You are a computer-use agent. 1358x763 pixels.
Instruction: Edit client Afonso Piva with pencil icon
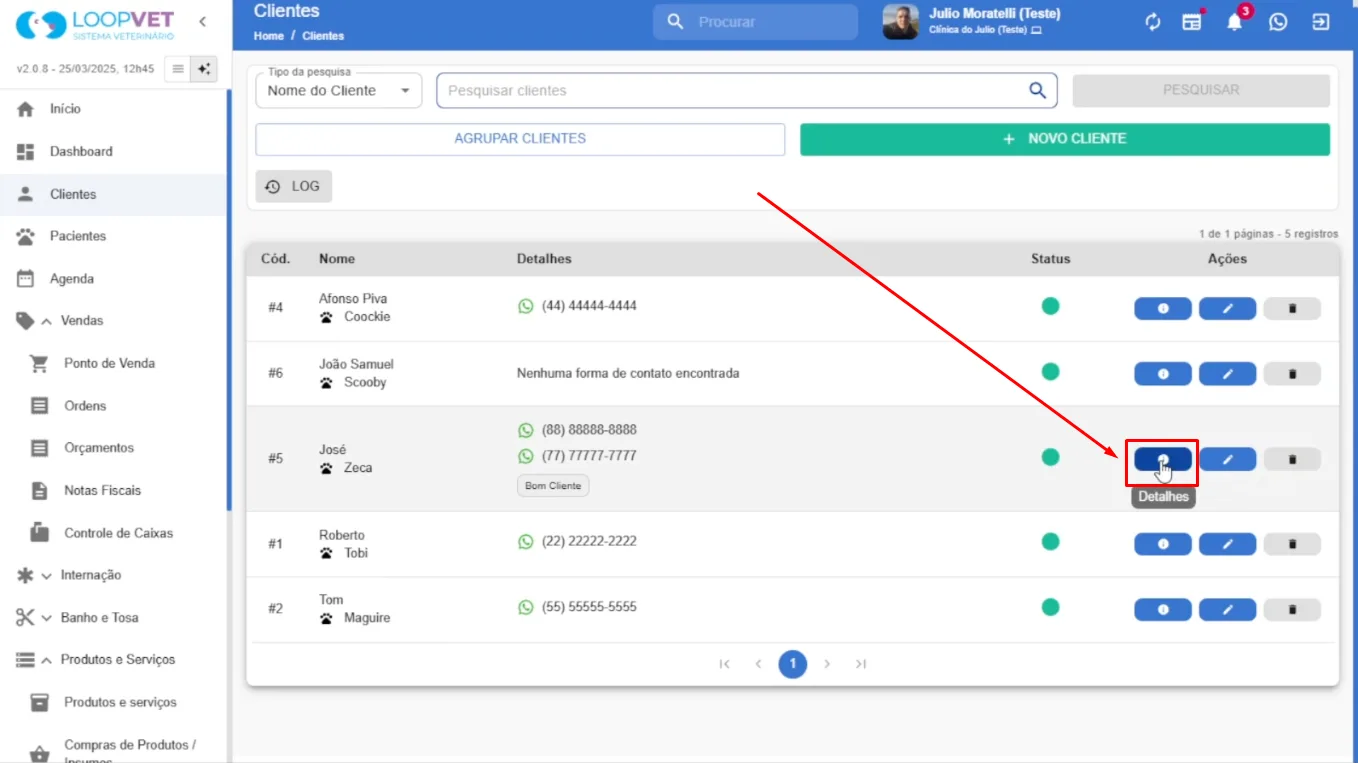click(1227, 309)
